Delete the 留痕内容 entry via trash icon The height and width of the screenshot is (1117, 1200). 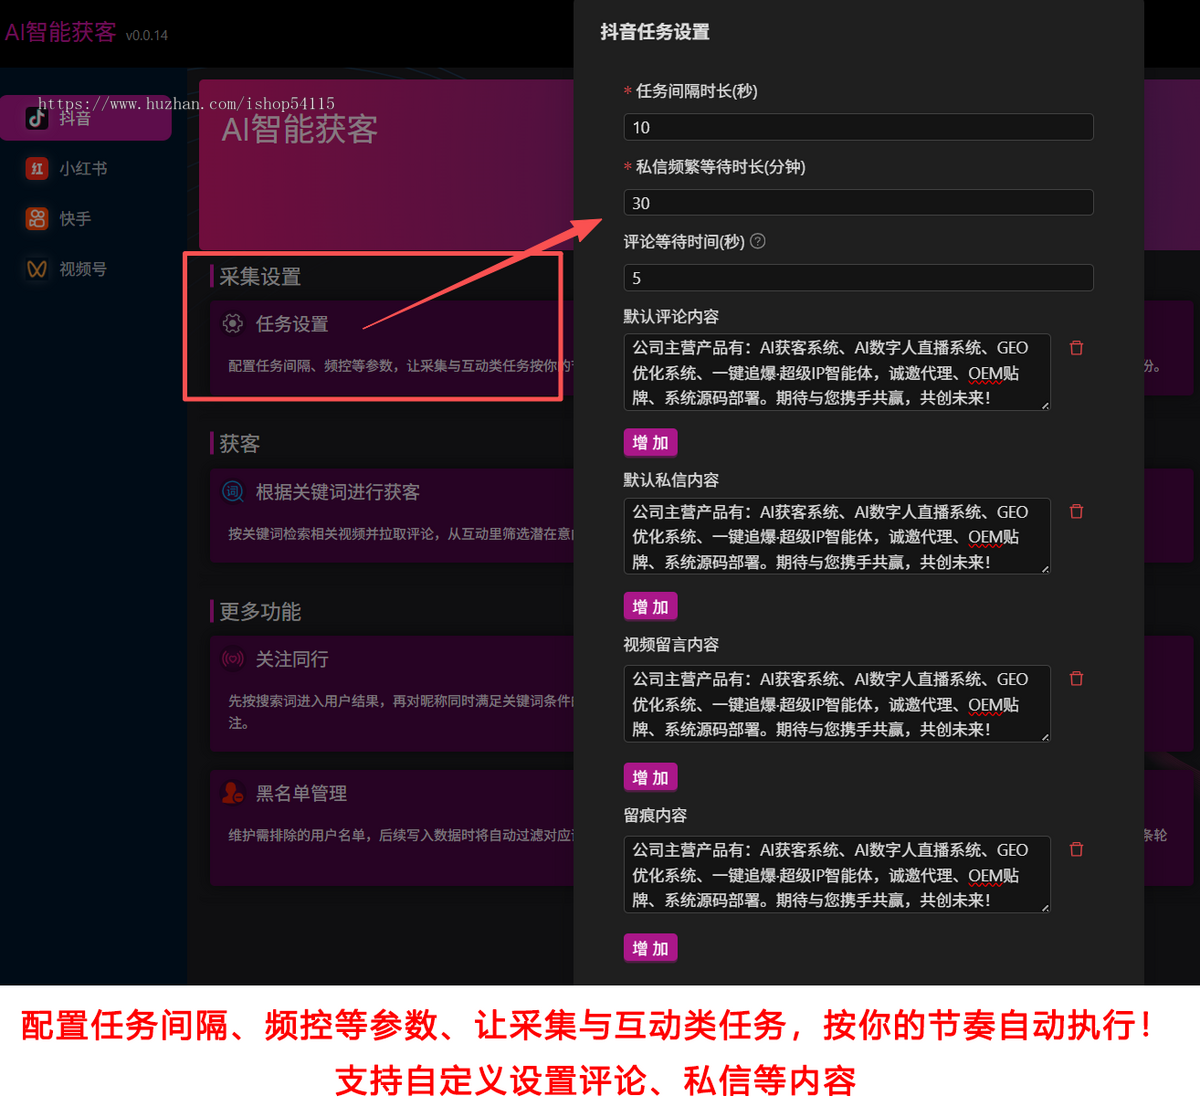click(x=1076, y=849)
